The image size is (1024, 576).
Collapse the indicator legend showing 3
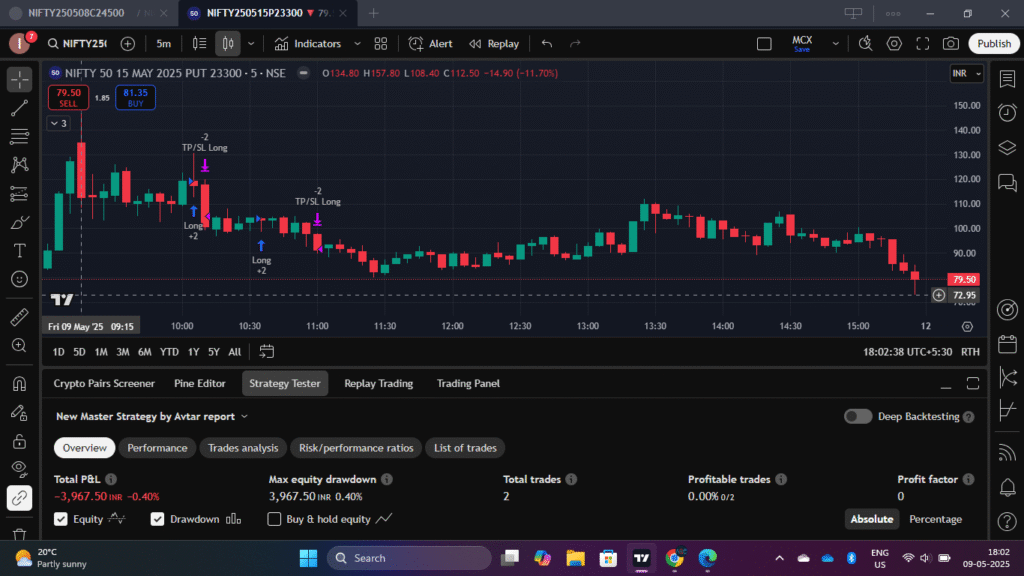coord(59,123)
